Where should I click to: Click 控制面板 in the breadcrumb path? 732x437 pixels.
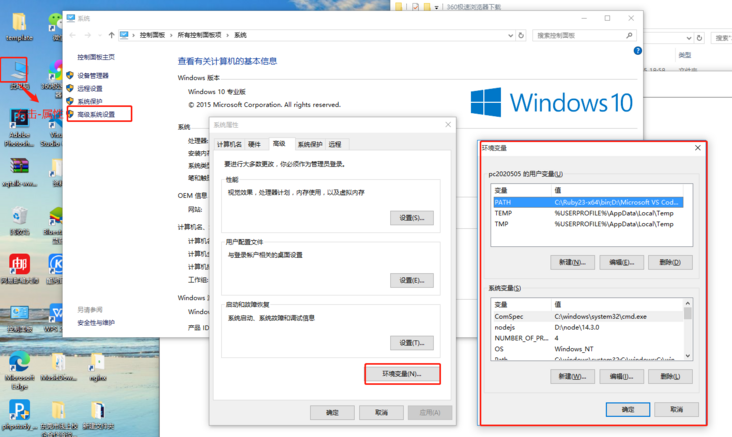(152, 35)
